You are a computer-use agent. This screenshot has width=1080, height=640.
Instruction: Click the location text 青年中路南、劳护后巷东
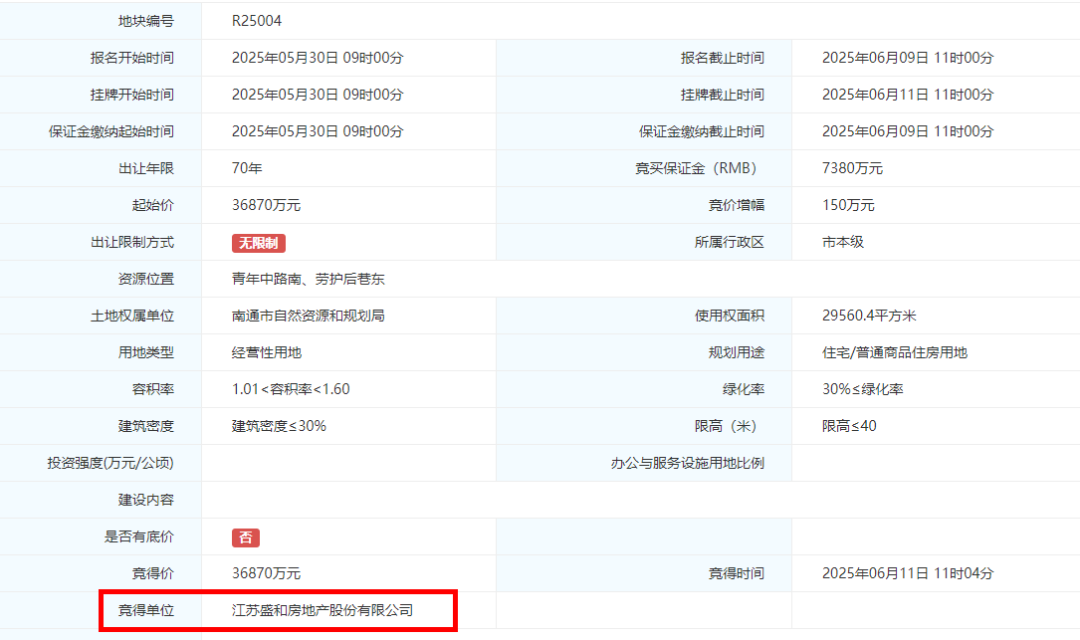coord(309,279)
